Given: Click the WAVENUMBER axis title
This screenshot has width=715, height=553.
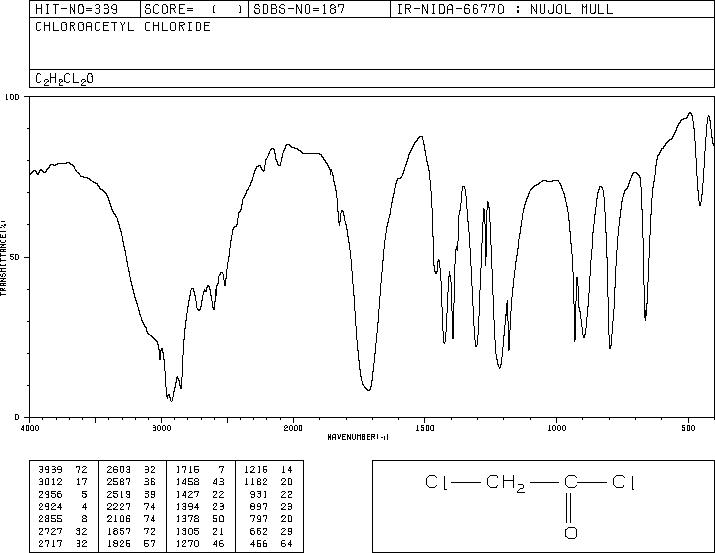Looking at the screenshot, I should tap(358, 437).
